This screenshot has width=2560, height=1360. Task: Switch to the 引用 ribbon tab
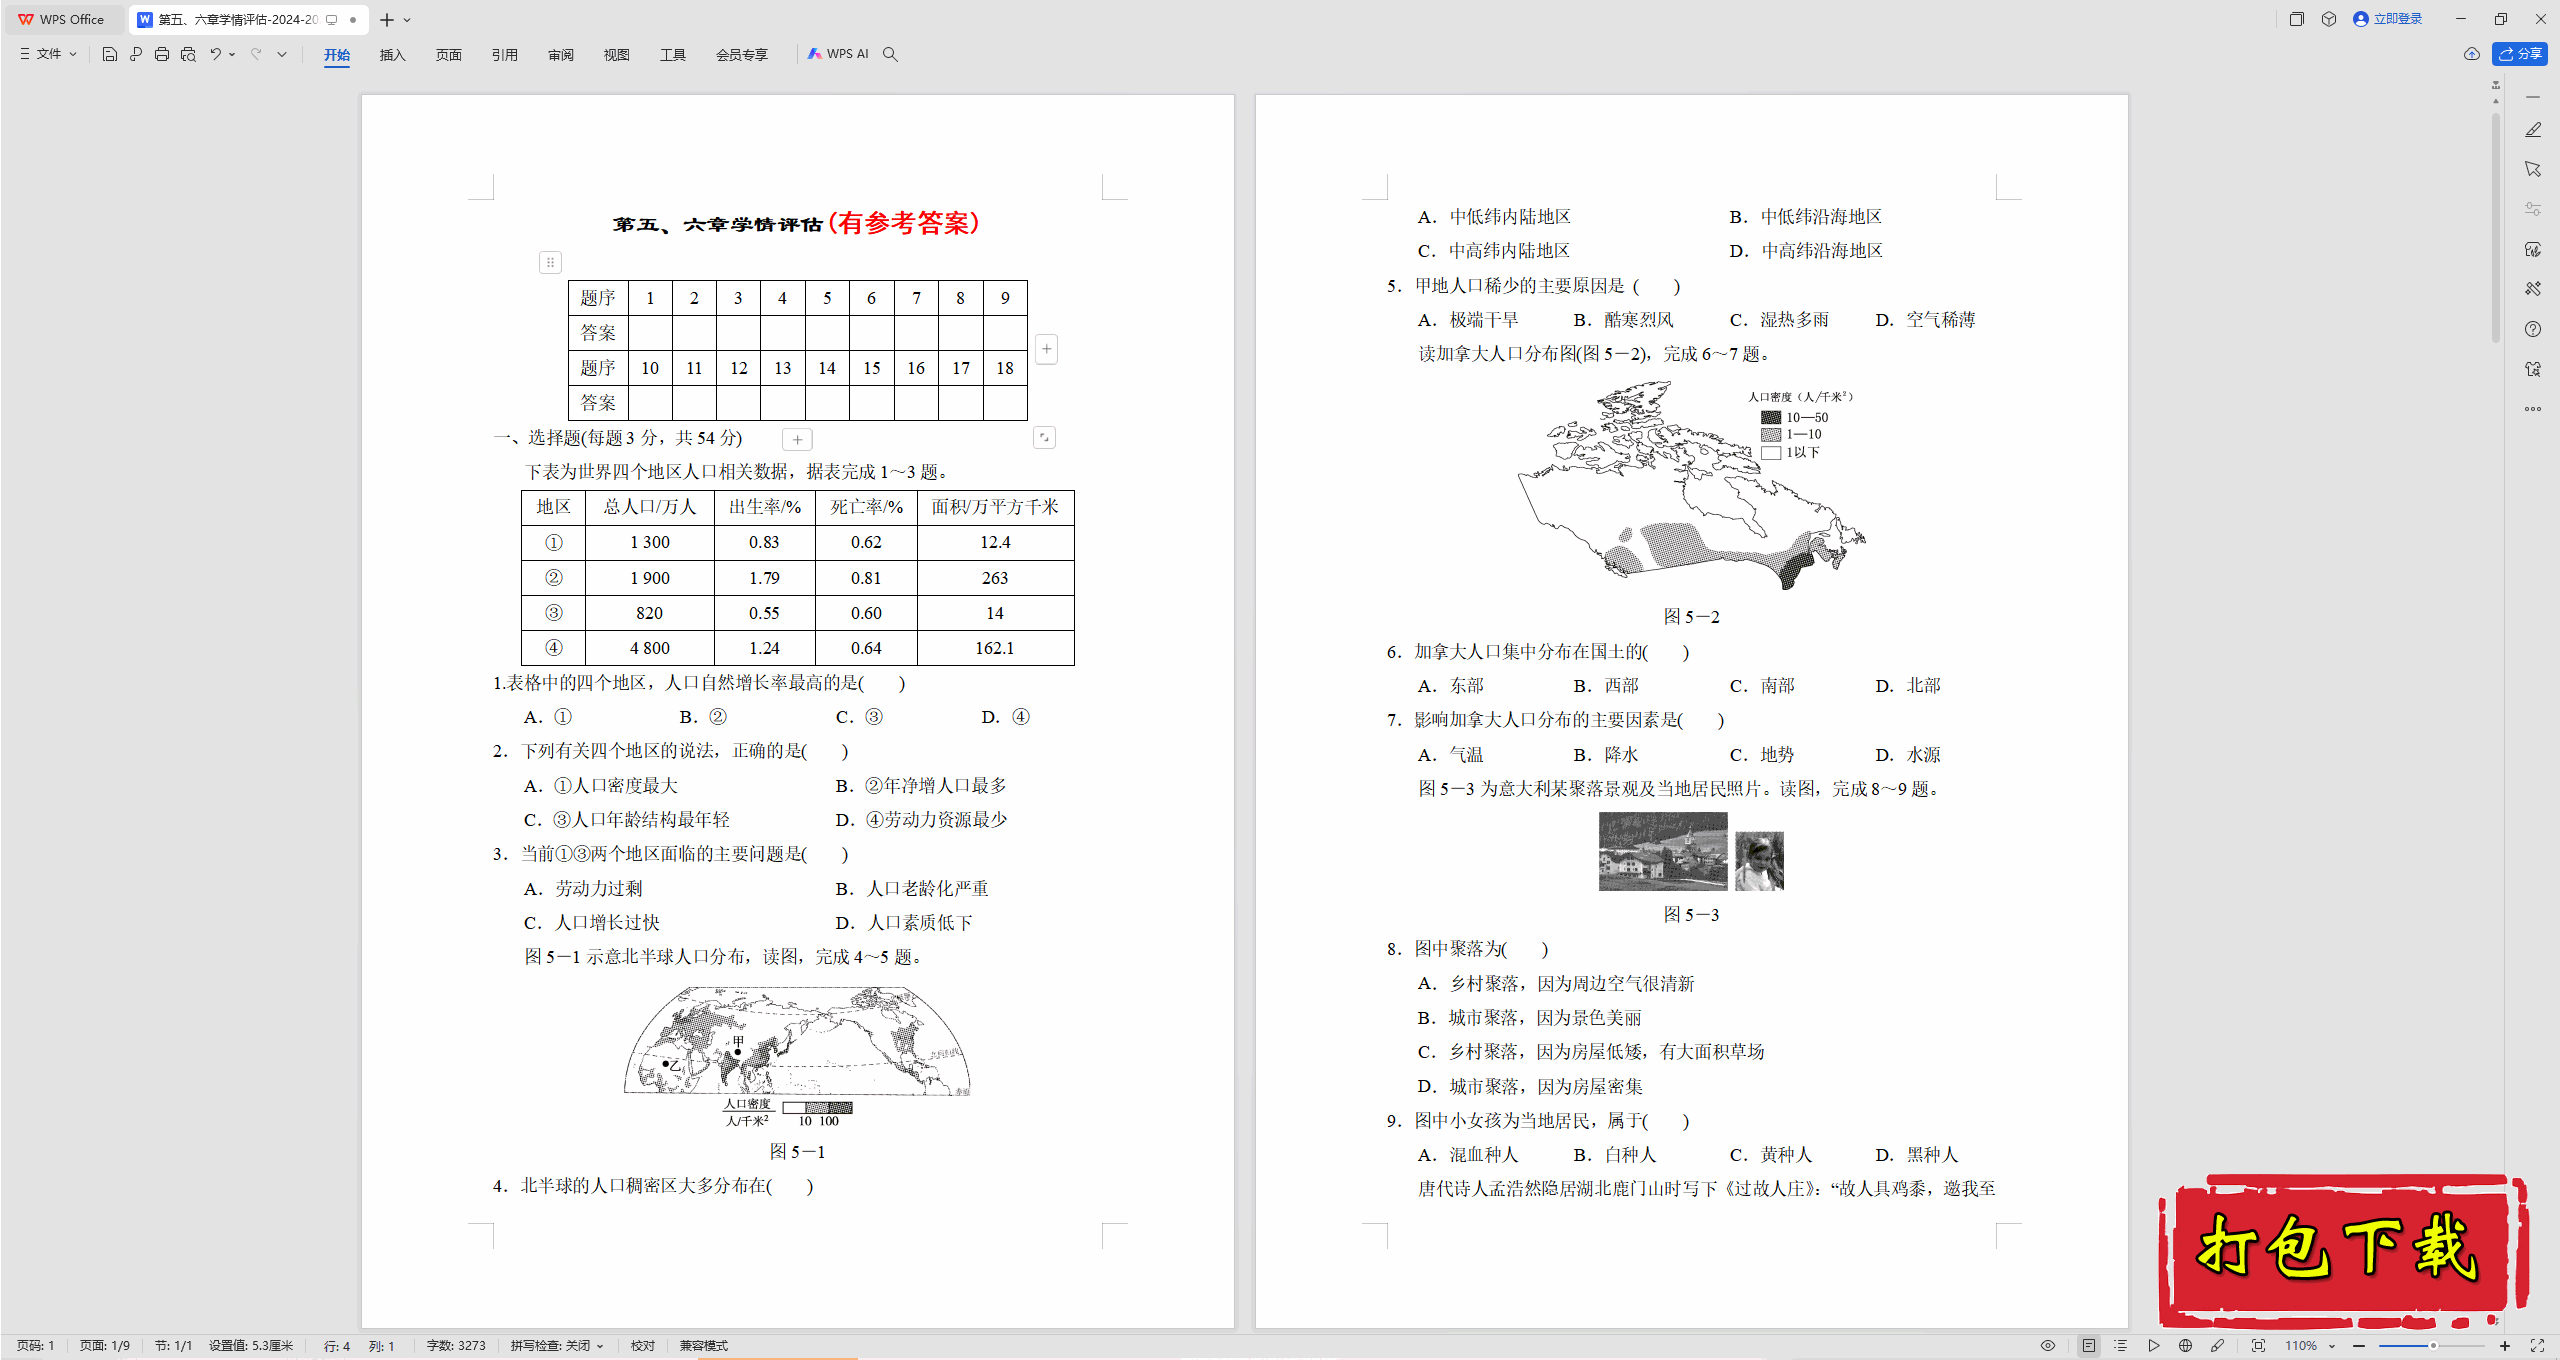point(505,55)
